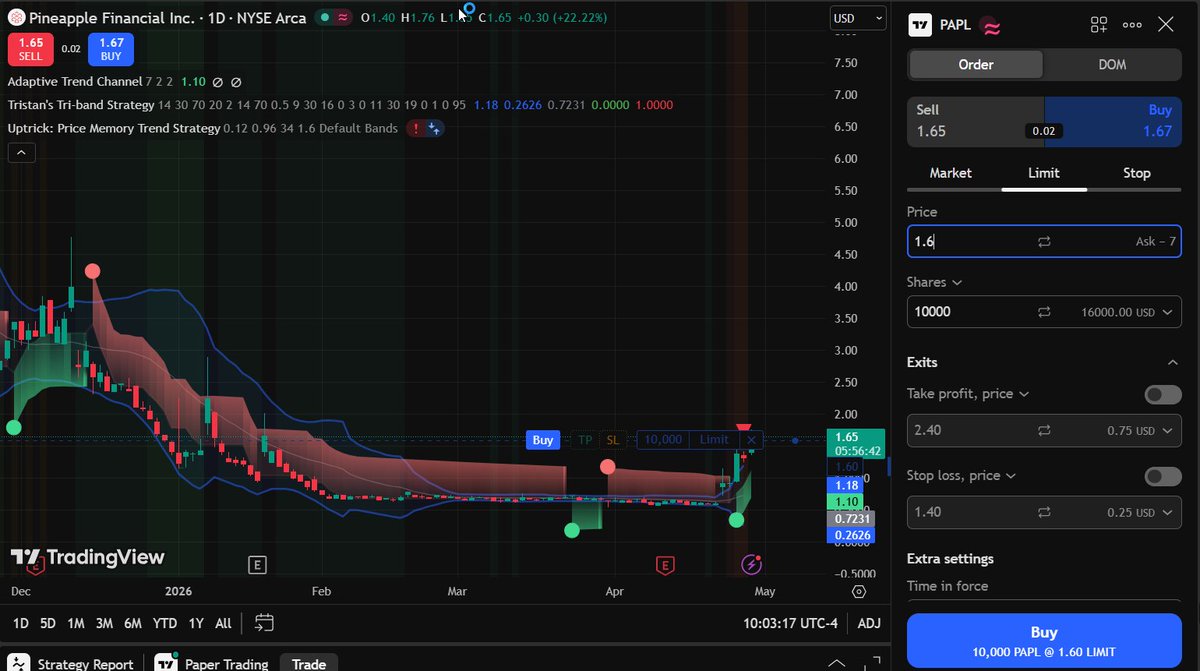
Task: Set the YTD time range
Action: pyautogui.click(x=165, y=623)
